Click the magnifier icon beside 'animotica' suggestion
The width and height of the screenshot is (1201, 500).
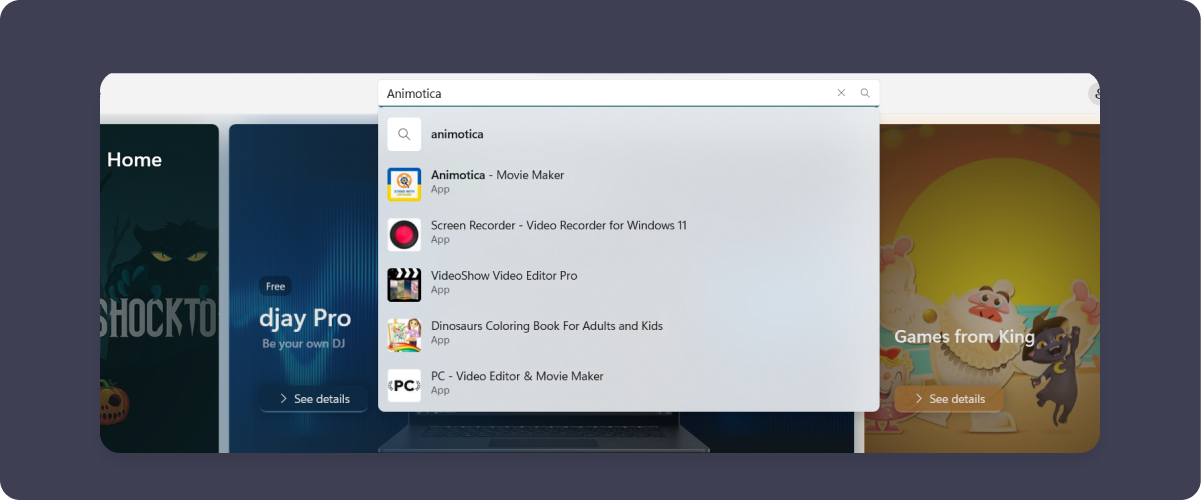point(404,134)
